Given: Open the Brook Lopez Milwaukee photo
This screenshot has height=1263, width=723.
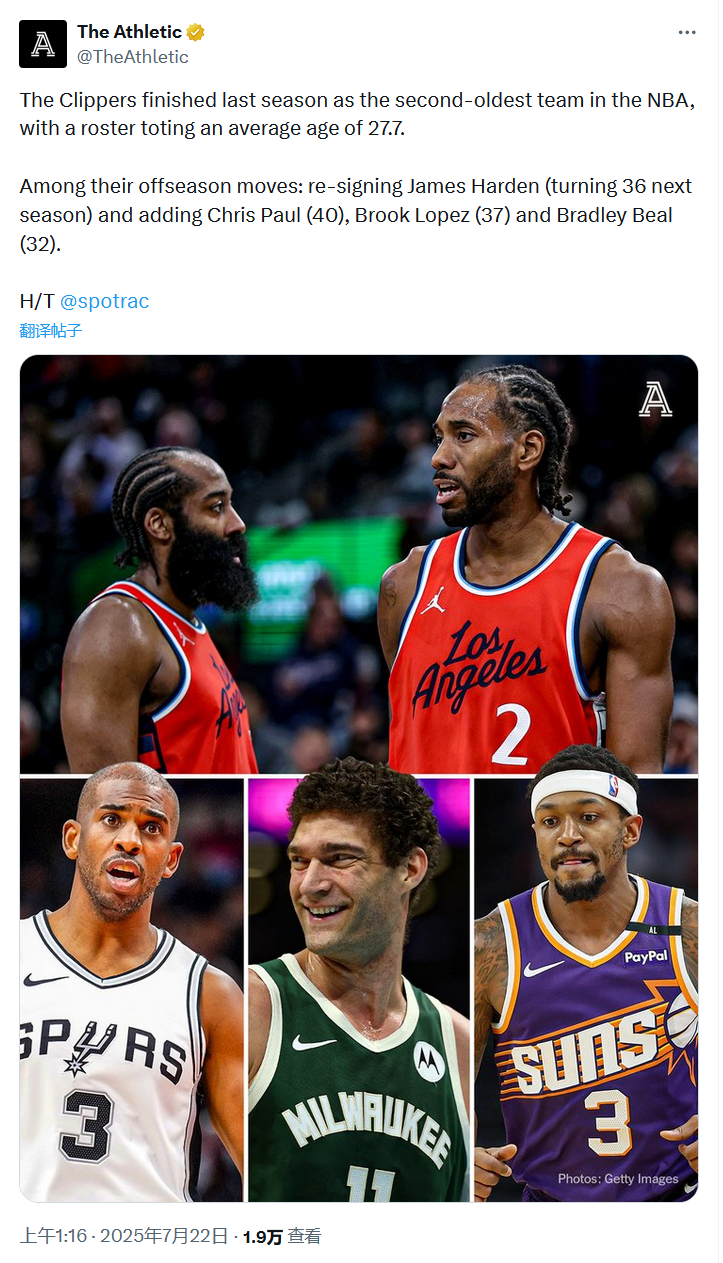Looking at the screenshot, I should coord(359,990).
